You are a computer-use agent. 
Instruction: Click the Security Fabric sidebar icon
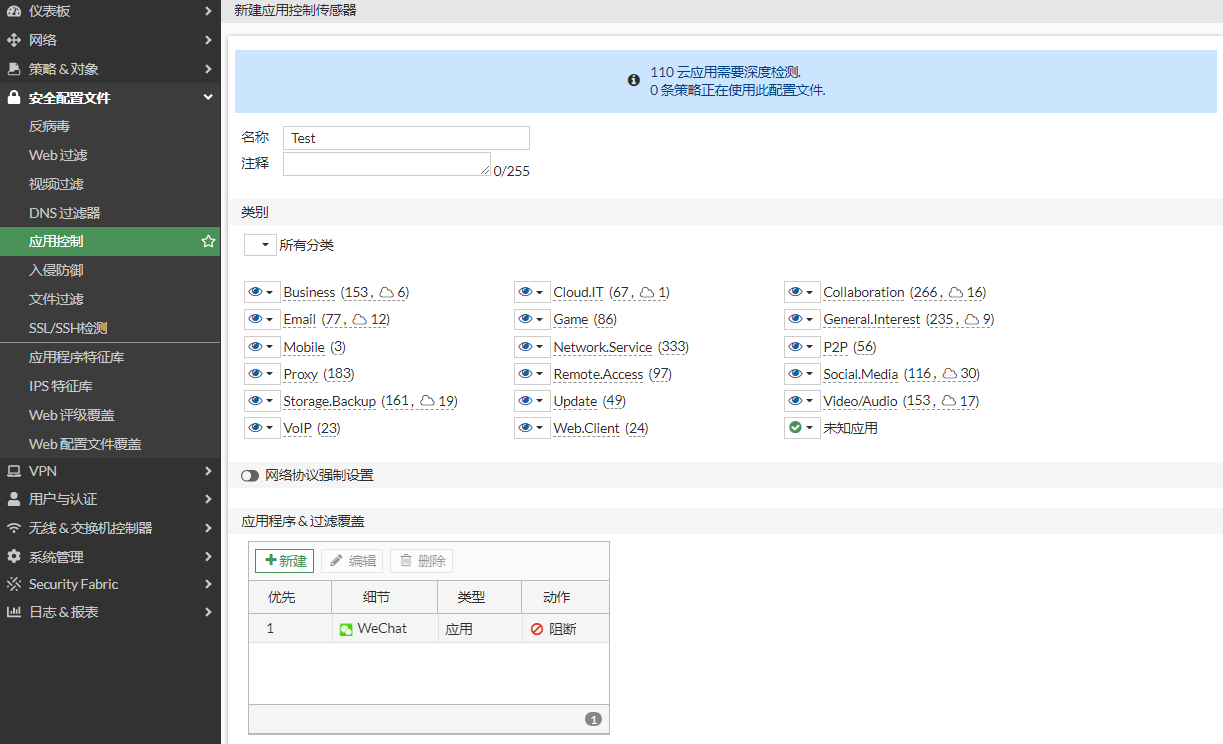click(x=14, y=584)
